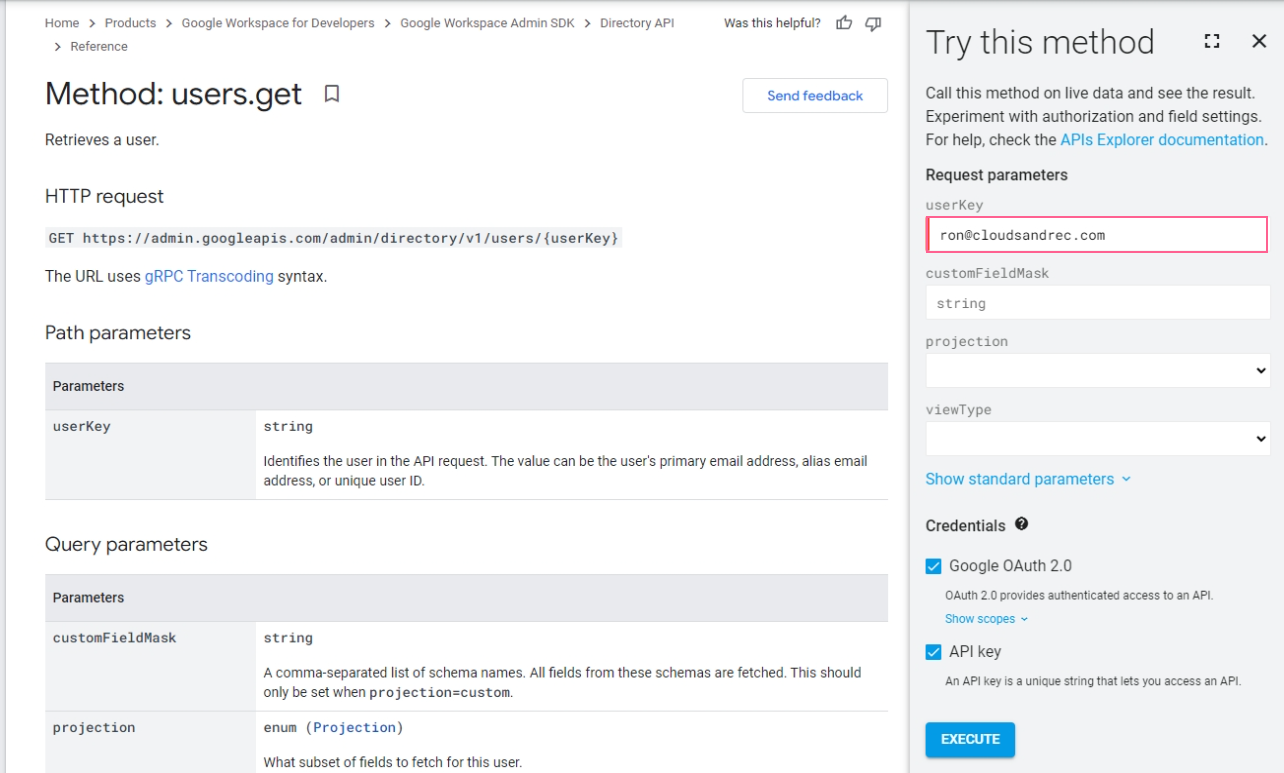
Task: Expand Show scopes under OAuth 2.0
Action: coord(981,618)
